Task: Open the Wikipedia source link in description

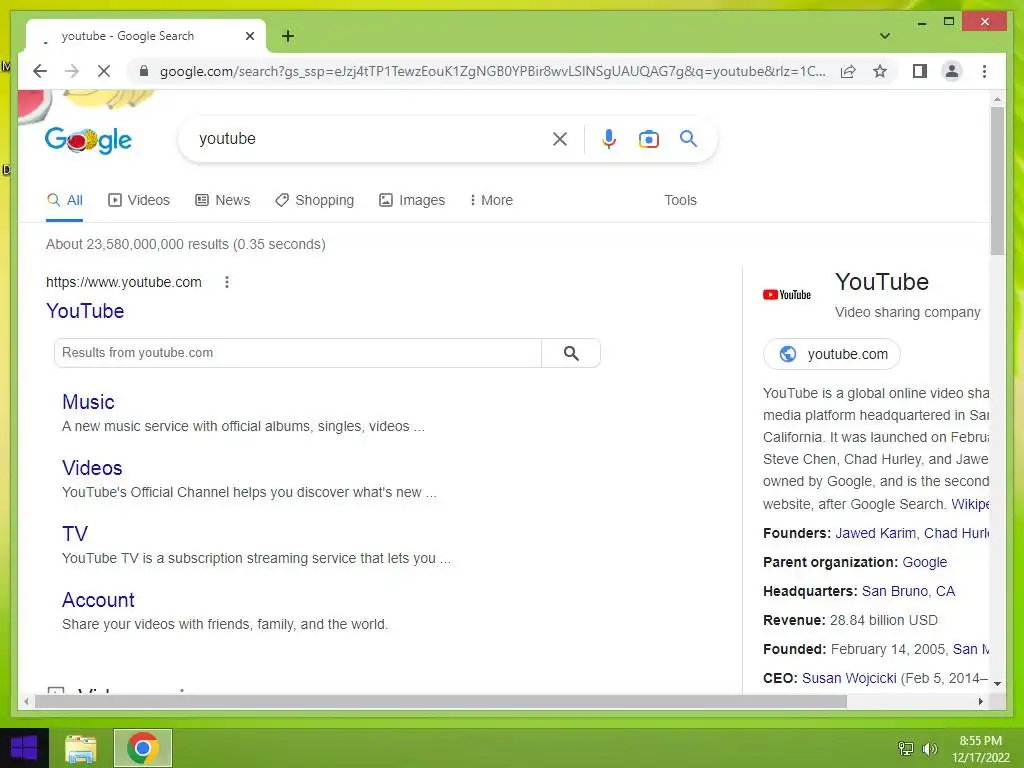Action: (970, 504)
